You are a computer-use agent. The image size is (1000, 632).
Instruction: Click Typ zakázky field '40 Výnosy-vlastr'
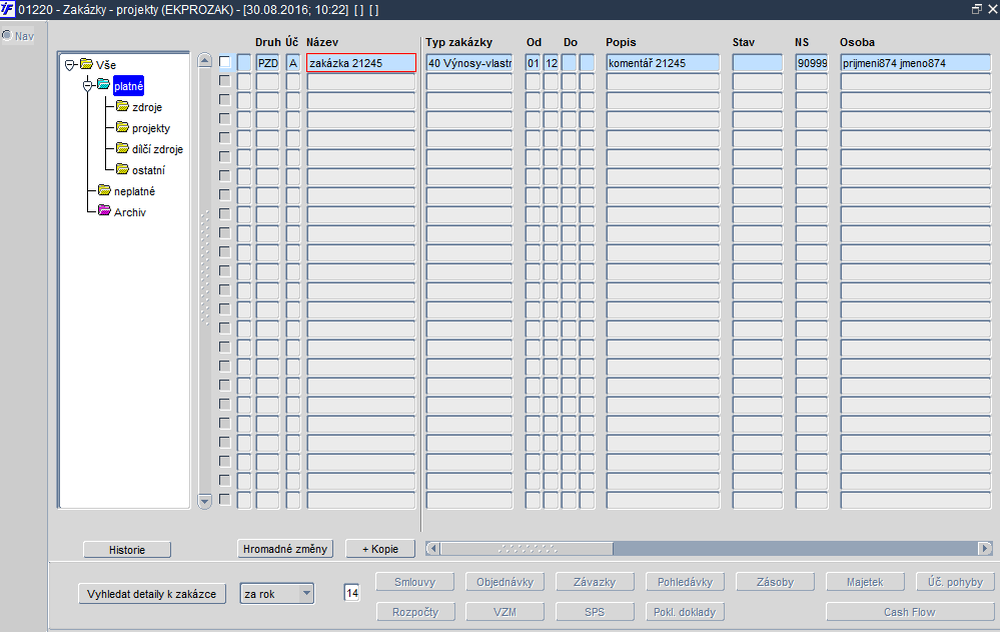[x=469, y=62]
